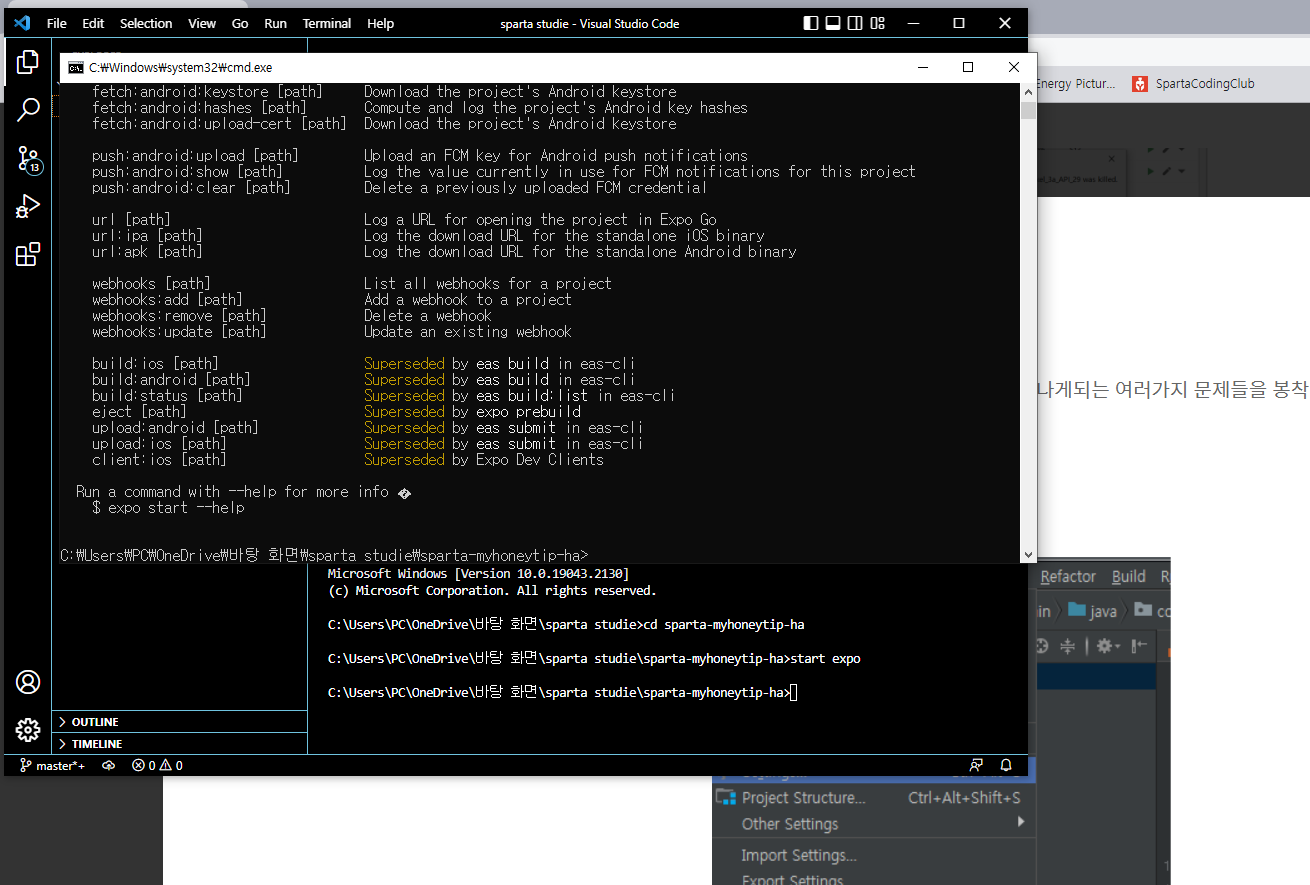Click the '$ expo start --help' line in cmd
The image size is (1310, 885).
click(168, 508)
